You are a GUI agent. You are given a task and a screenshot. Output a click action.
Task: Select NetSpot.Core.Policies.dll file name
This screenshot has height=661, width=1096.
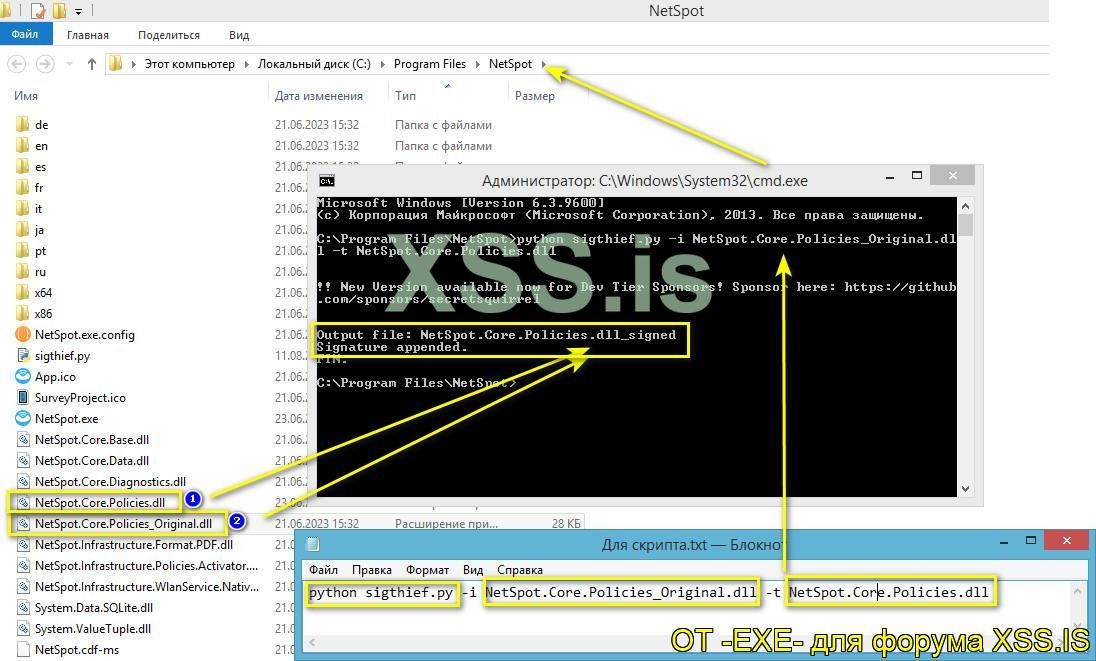coord(100,502)
